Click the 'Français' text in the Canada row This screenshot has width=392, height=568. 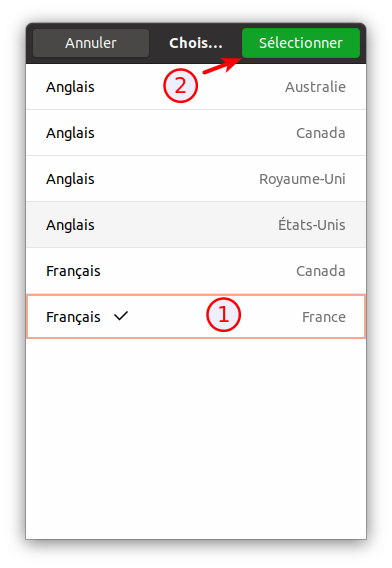(73, 271)
